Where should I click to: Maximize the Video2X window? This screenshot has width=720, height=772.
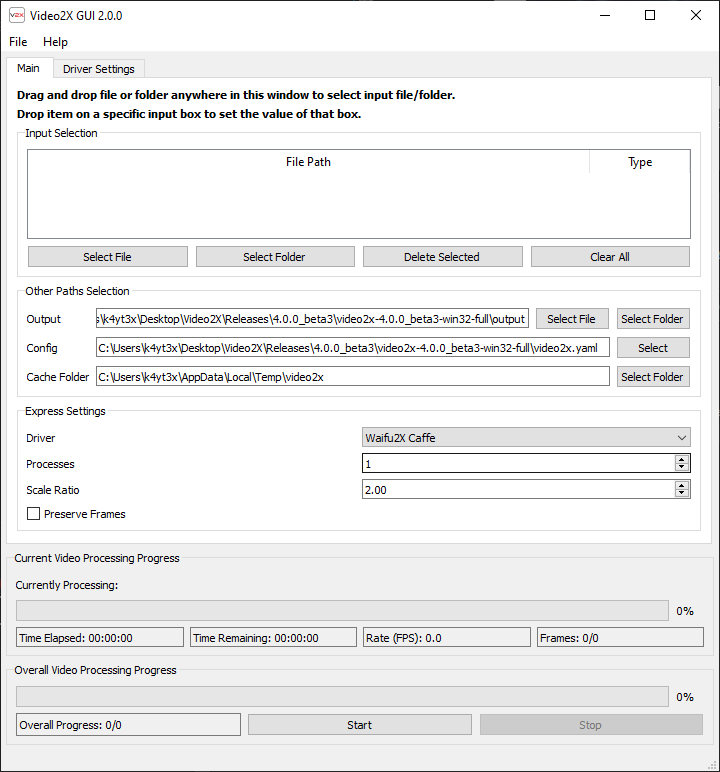650,15
